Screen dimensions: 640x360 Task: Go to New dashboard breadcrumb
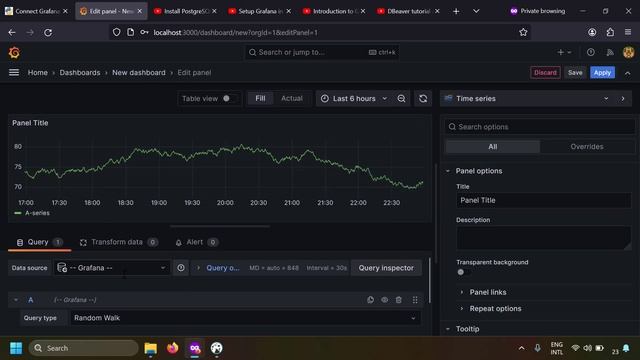tap(139, 73)
